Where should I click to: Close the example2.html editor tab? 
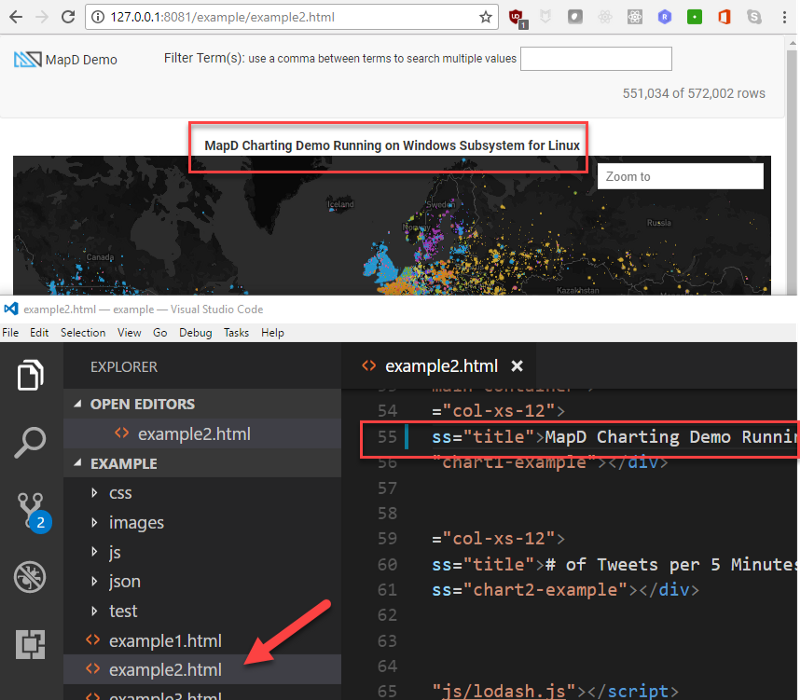tap(517, 366)
